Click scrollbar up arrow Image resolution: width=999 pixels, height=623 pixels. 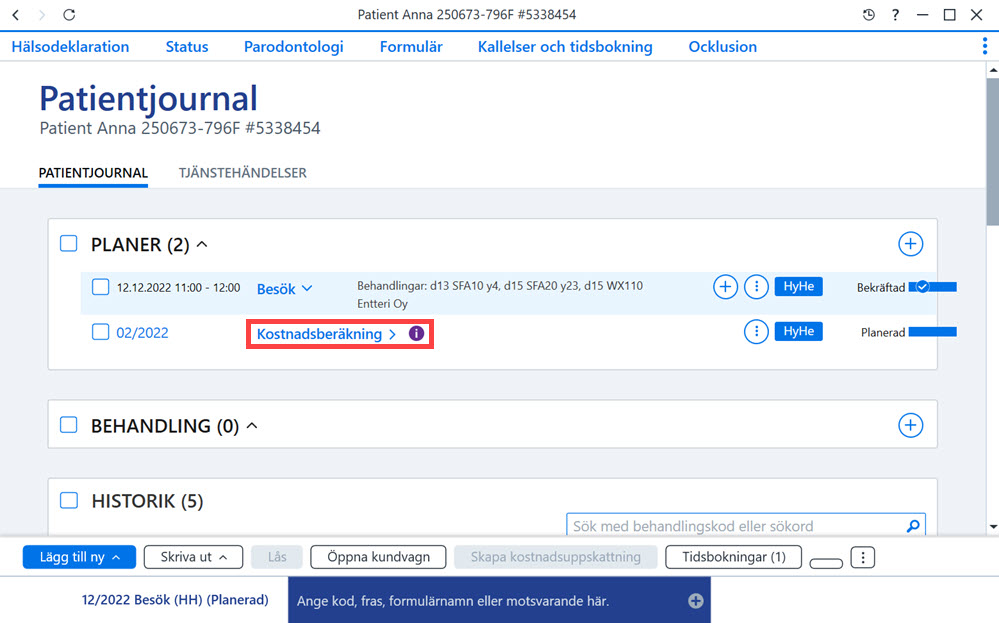[x=993, y=69]
